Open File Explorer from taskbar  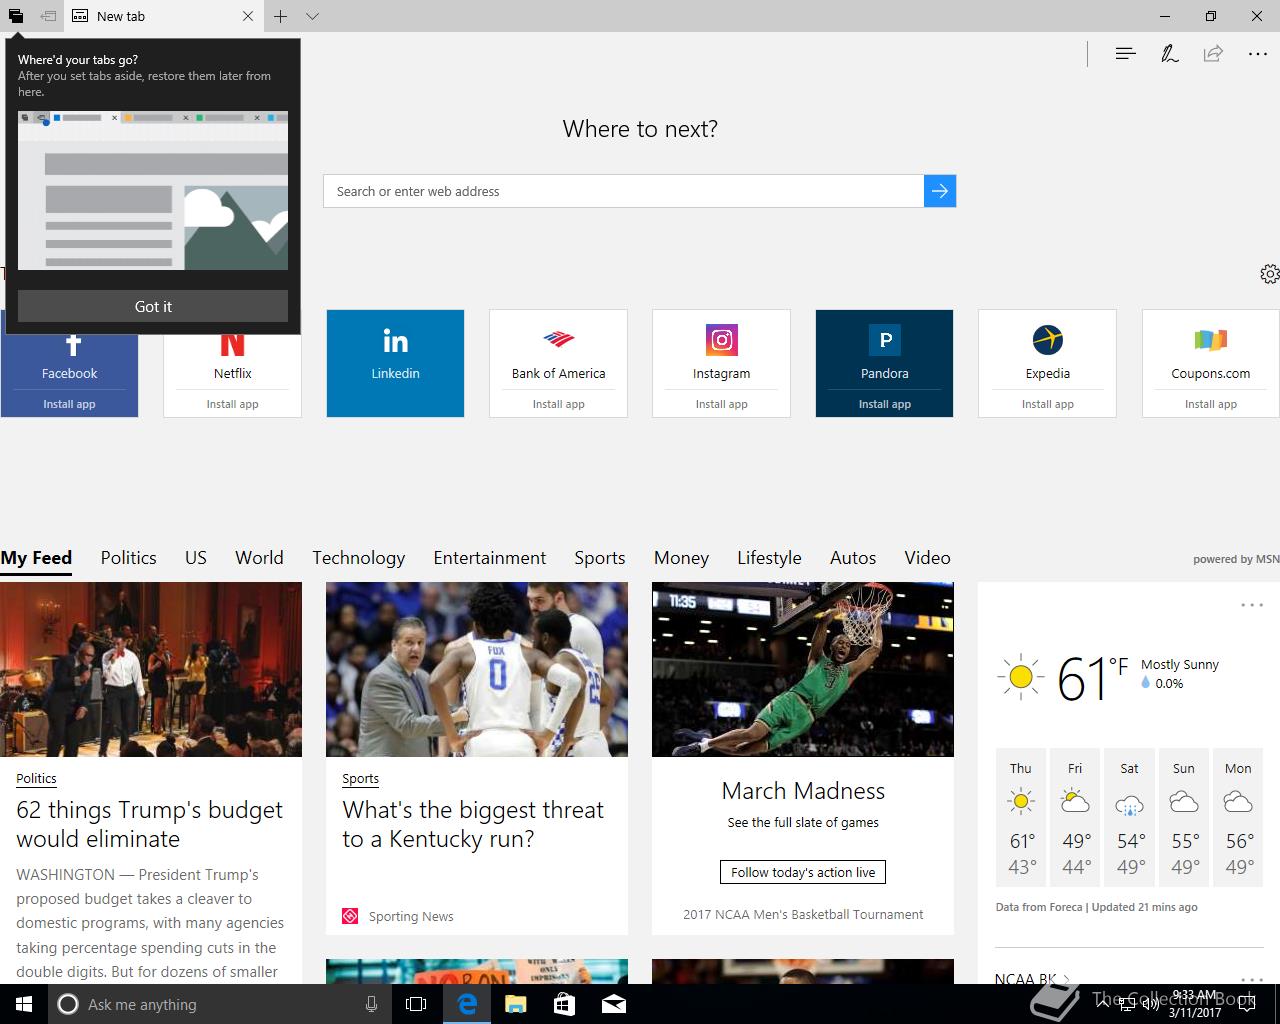pos(515,1004)
